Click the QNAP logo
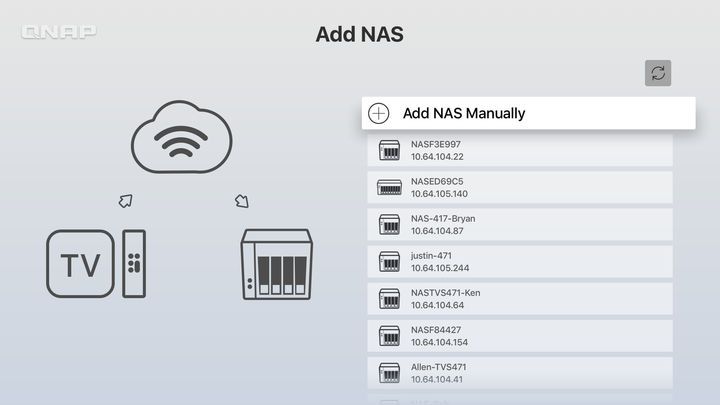 (59, 32)
